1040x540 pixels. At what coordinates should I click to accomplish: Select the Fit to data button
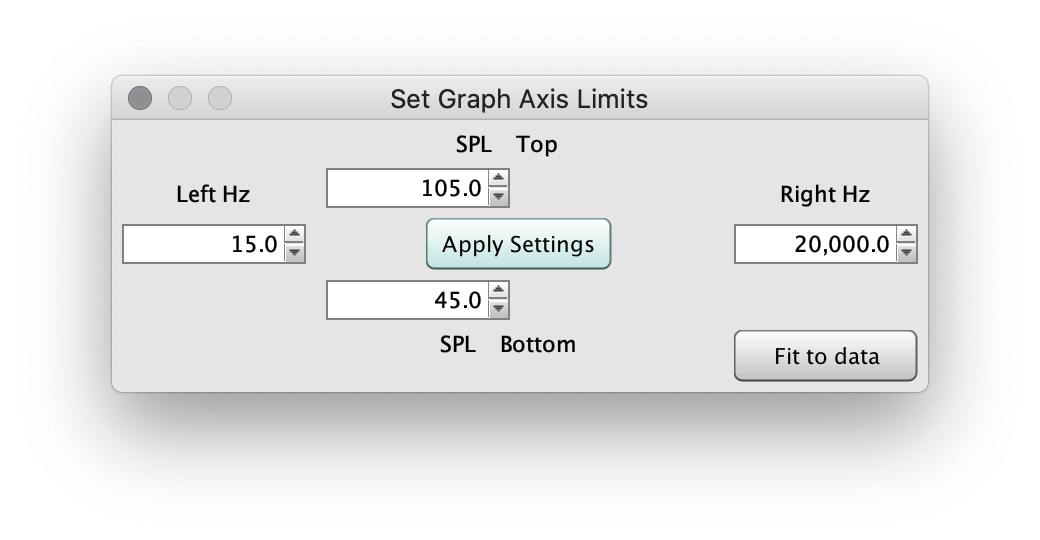click(x=825, y=356)
